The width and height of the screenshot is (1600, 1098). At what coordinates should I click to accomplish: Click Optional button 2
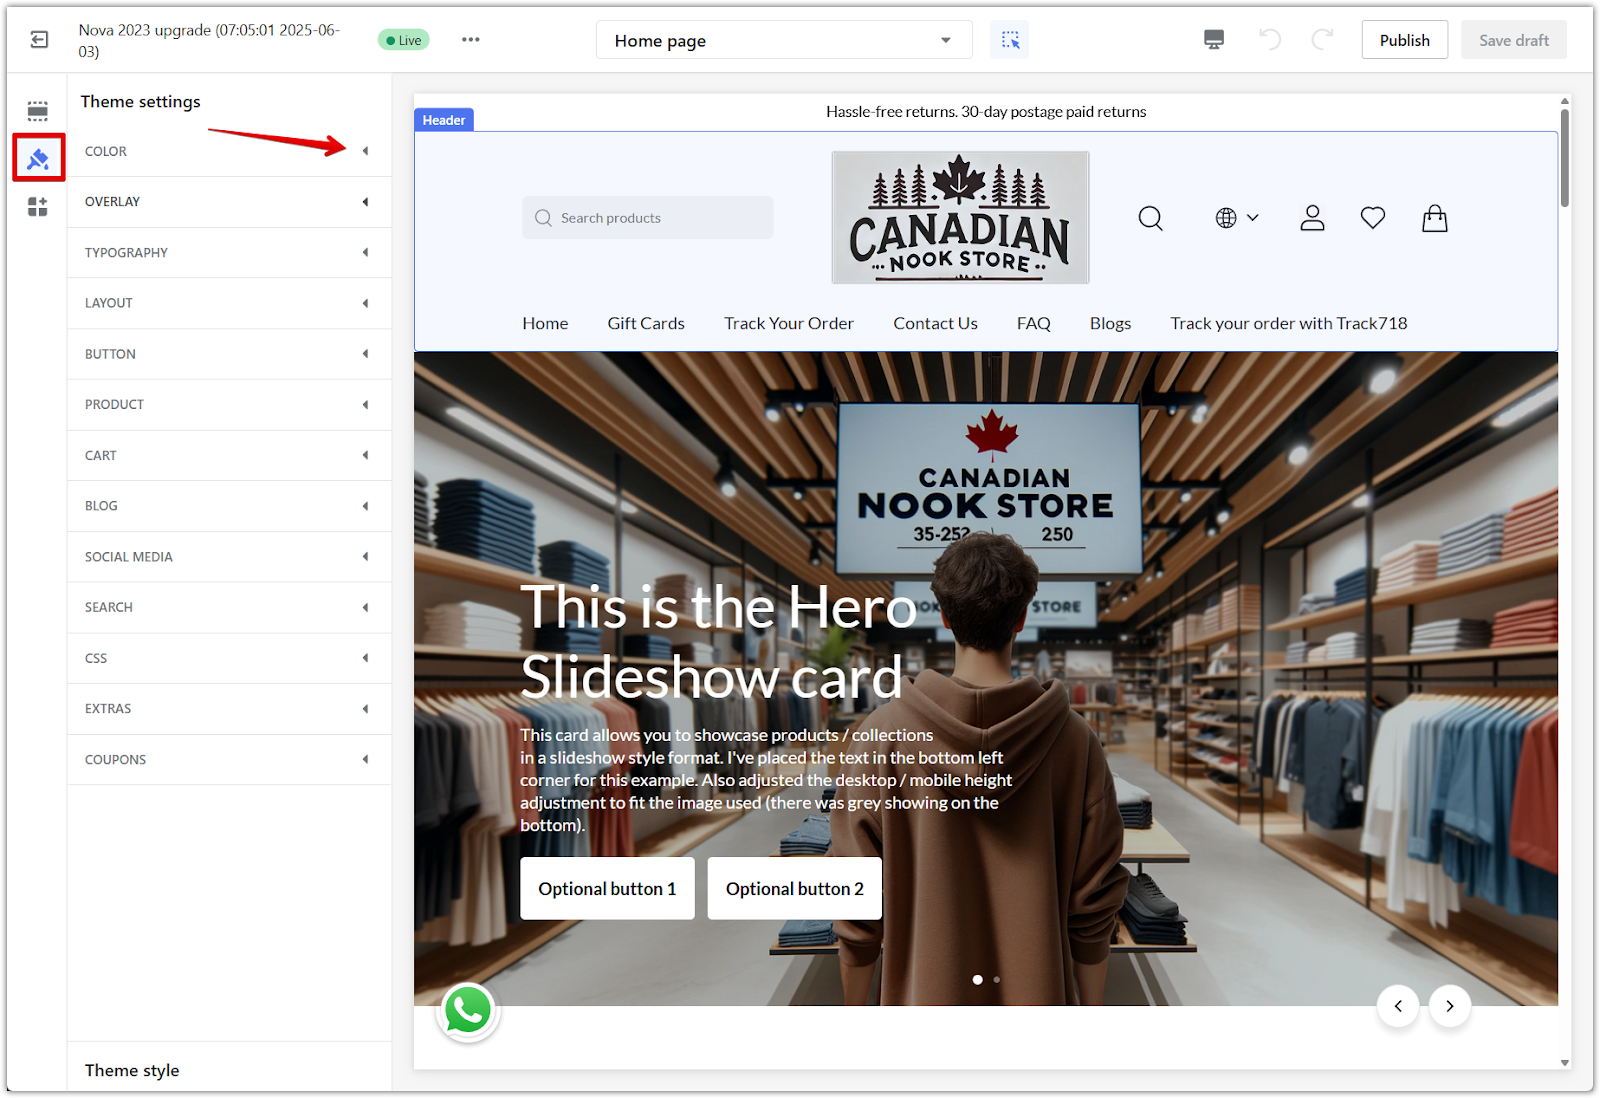[795, 888]
